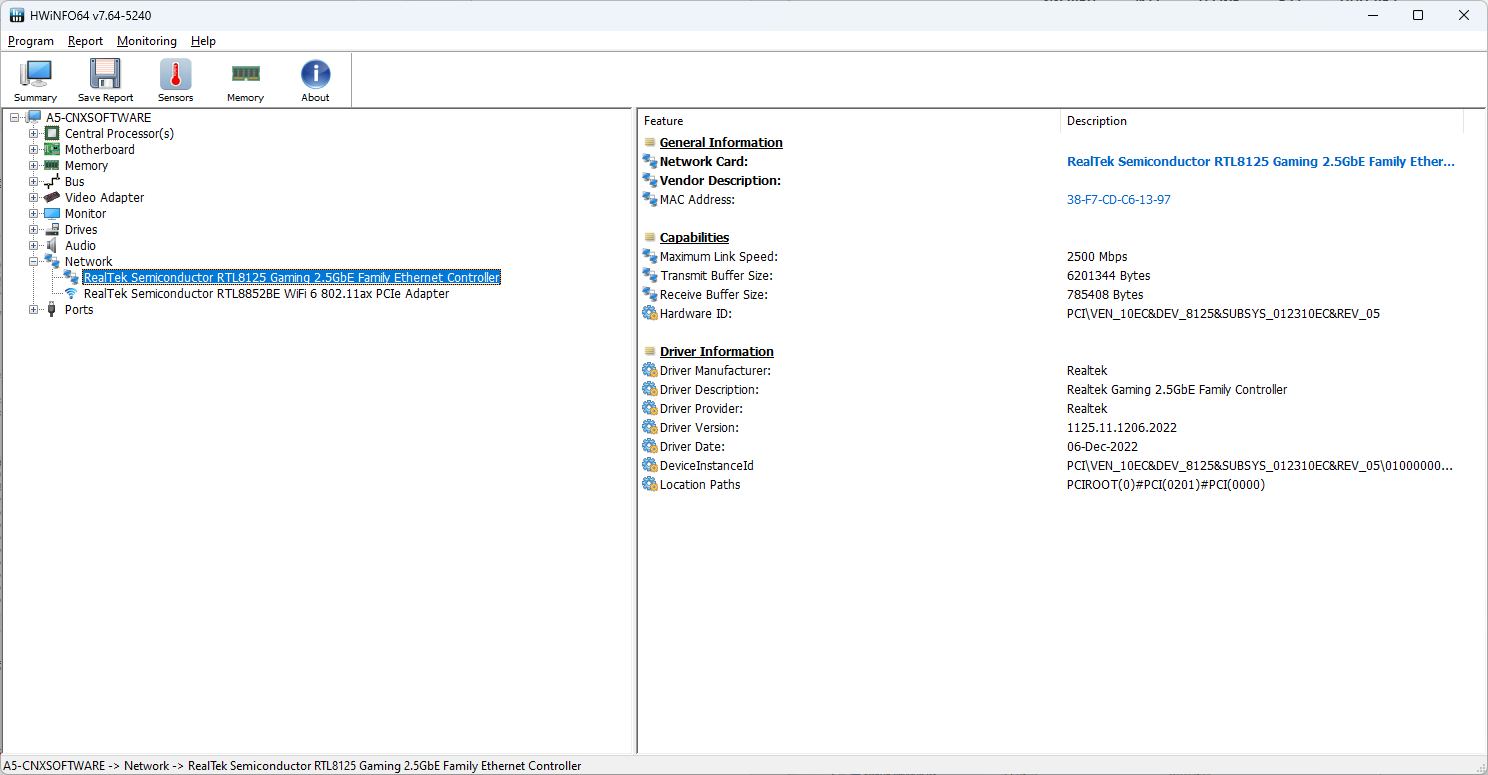This screenshot has height=775, width=1488.
Task: Click the HWiNFO64 title bar app icon
Action: click(17, 15)
